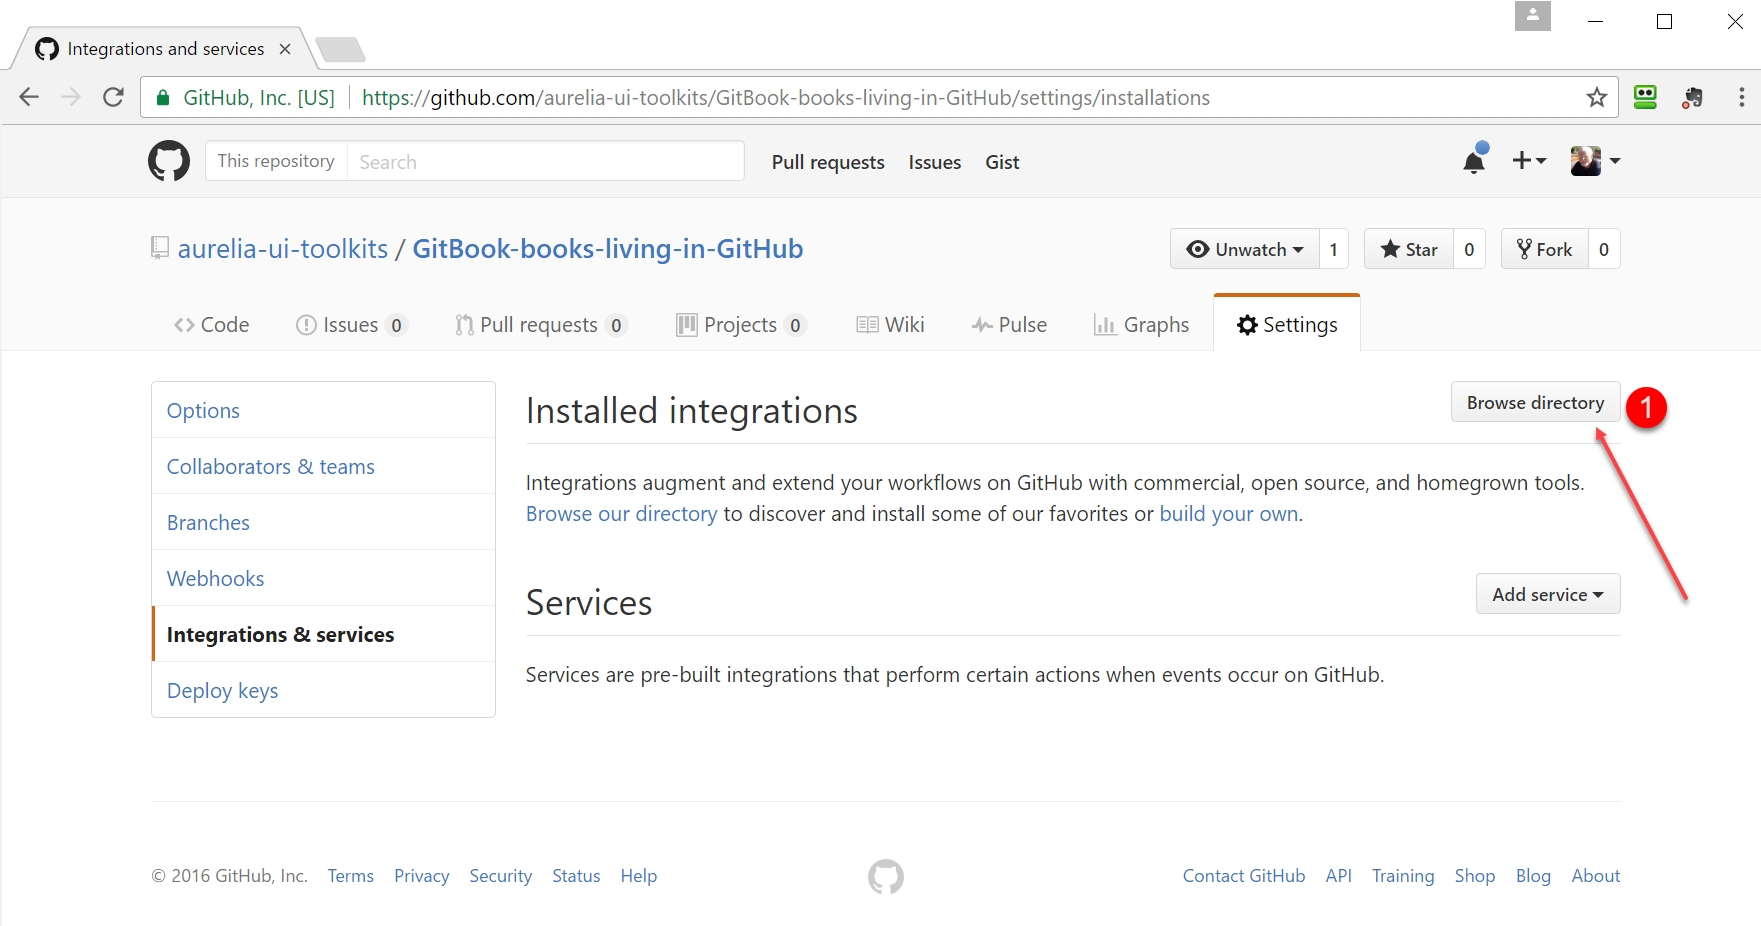Expand the plus create-new menu
Screen dimensions: 1761x926
pyautogui.click(x=1528, y=161)
